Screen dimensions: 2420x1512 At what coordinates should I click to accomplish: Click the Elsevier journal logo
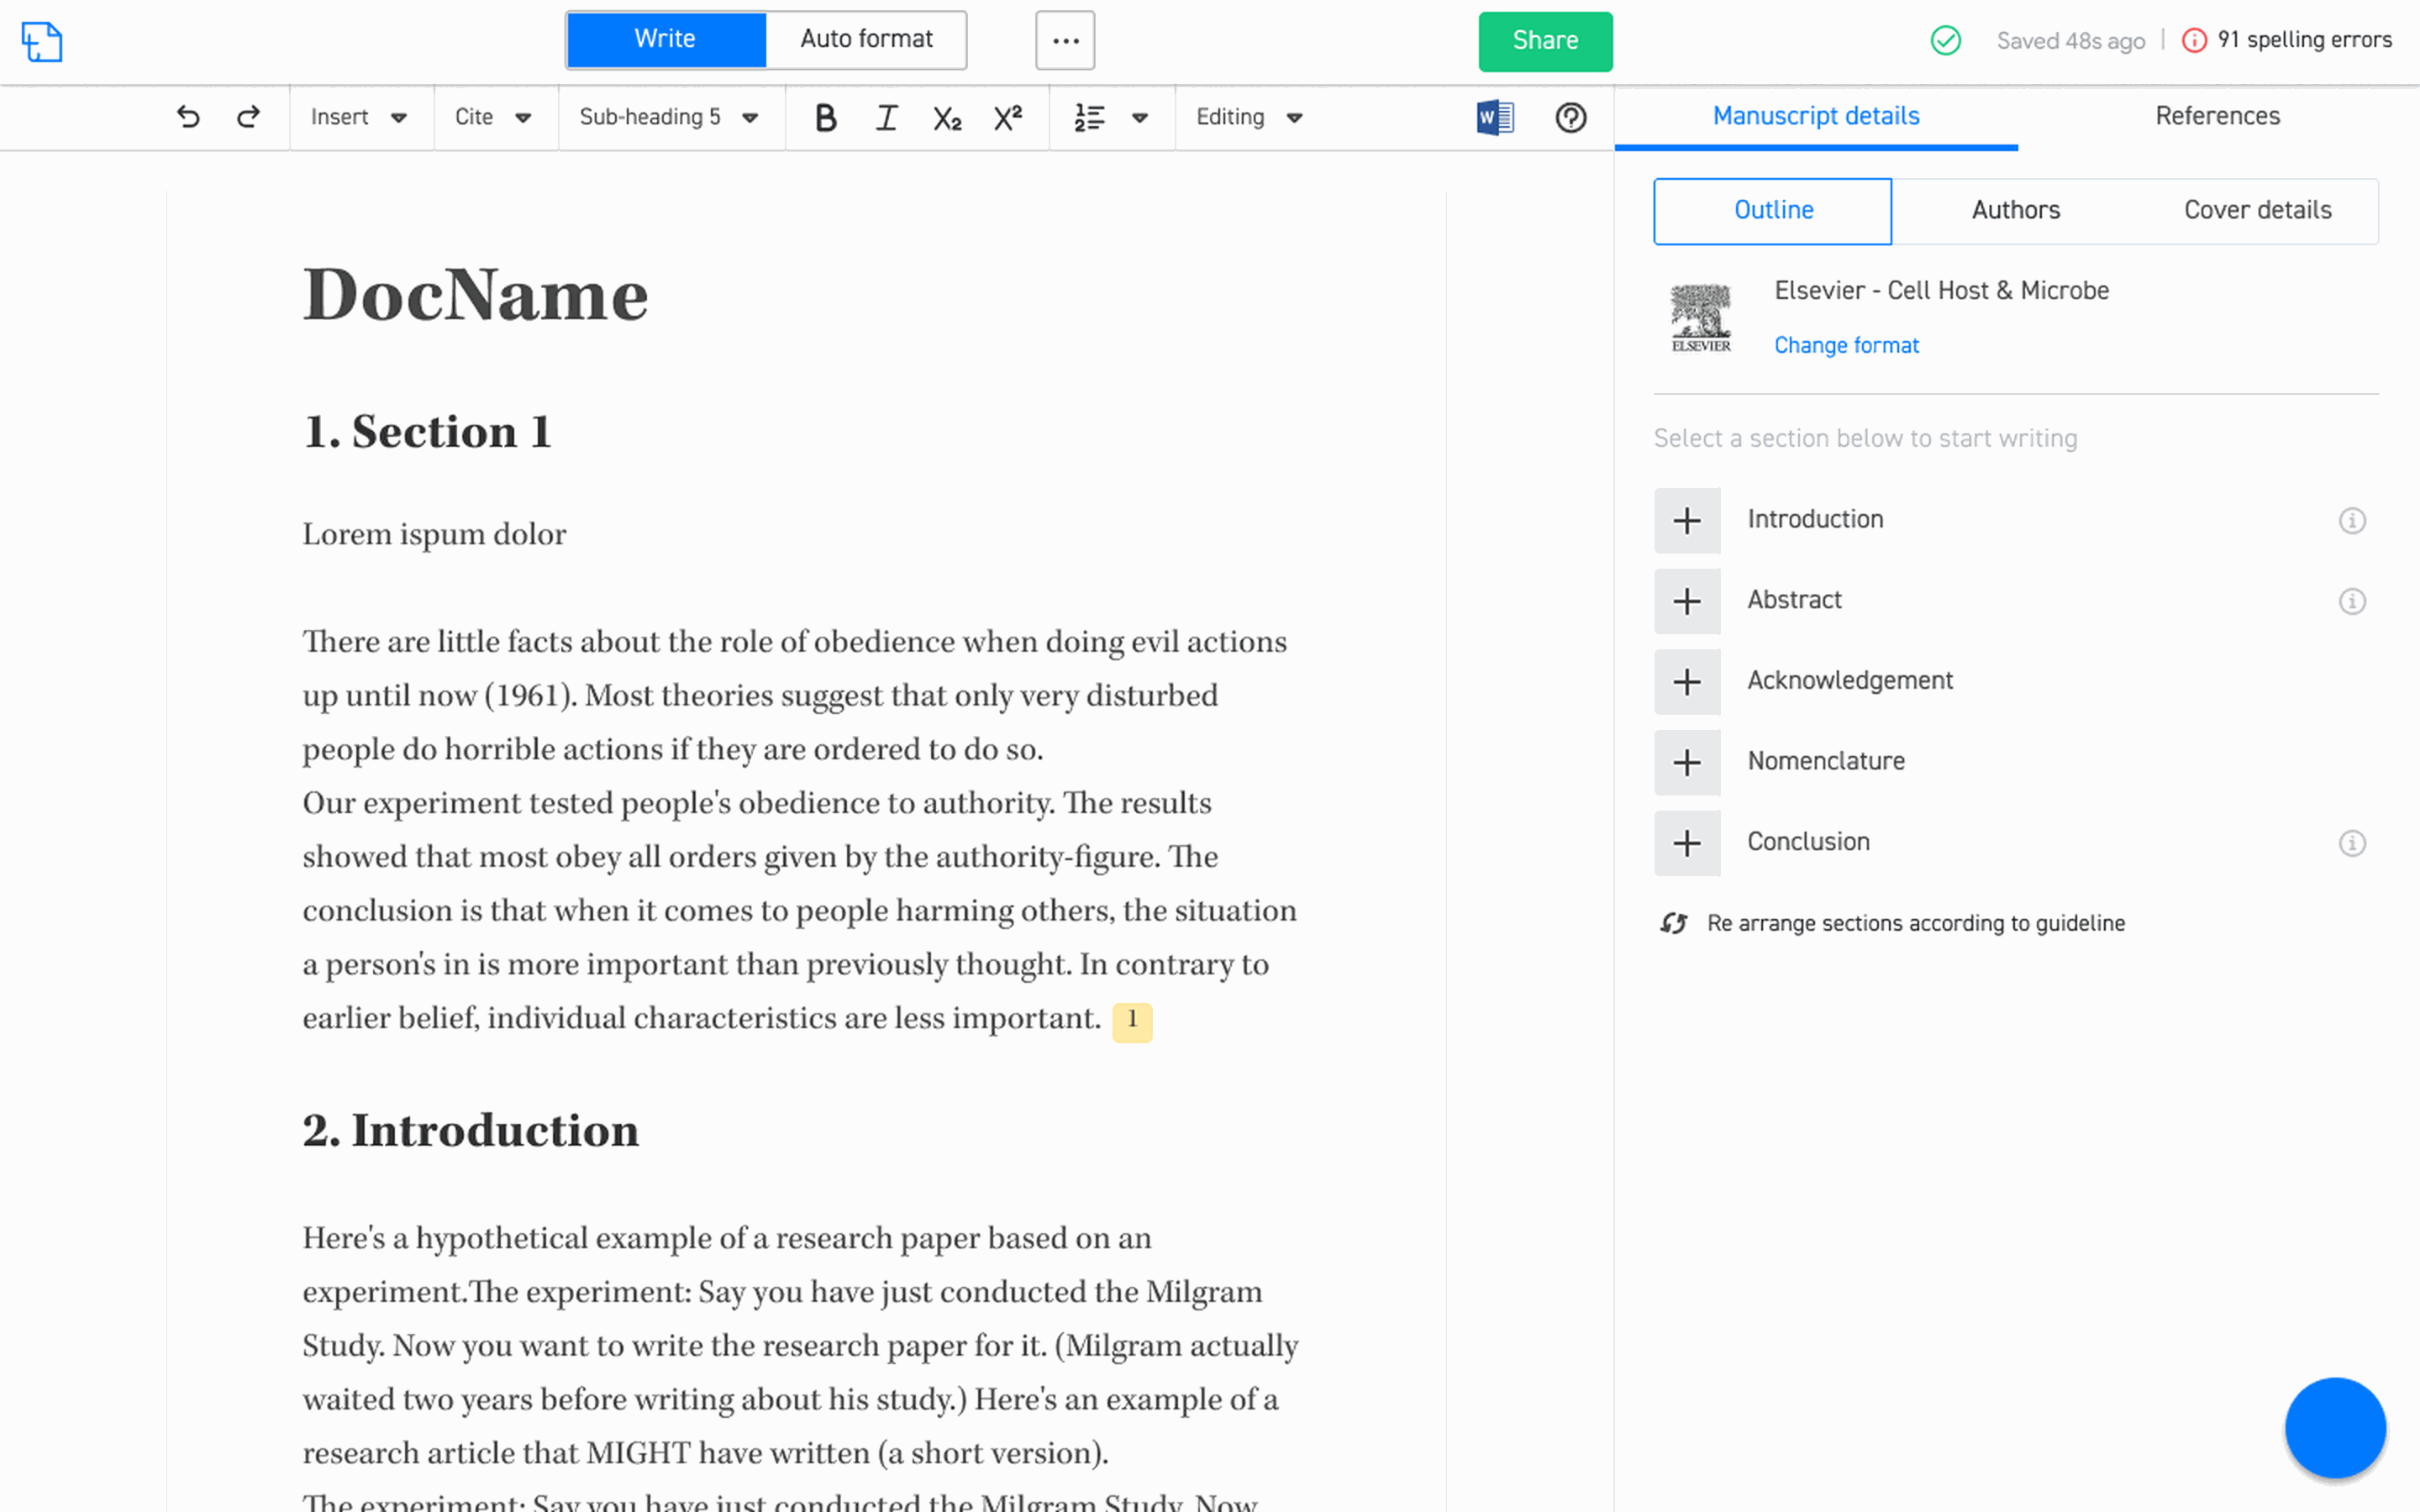point(1701,318)
